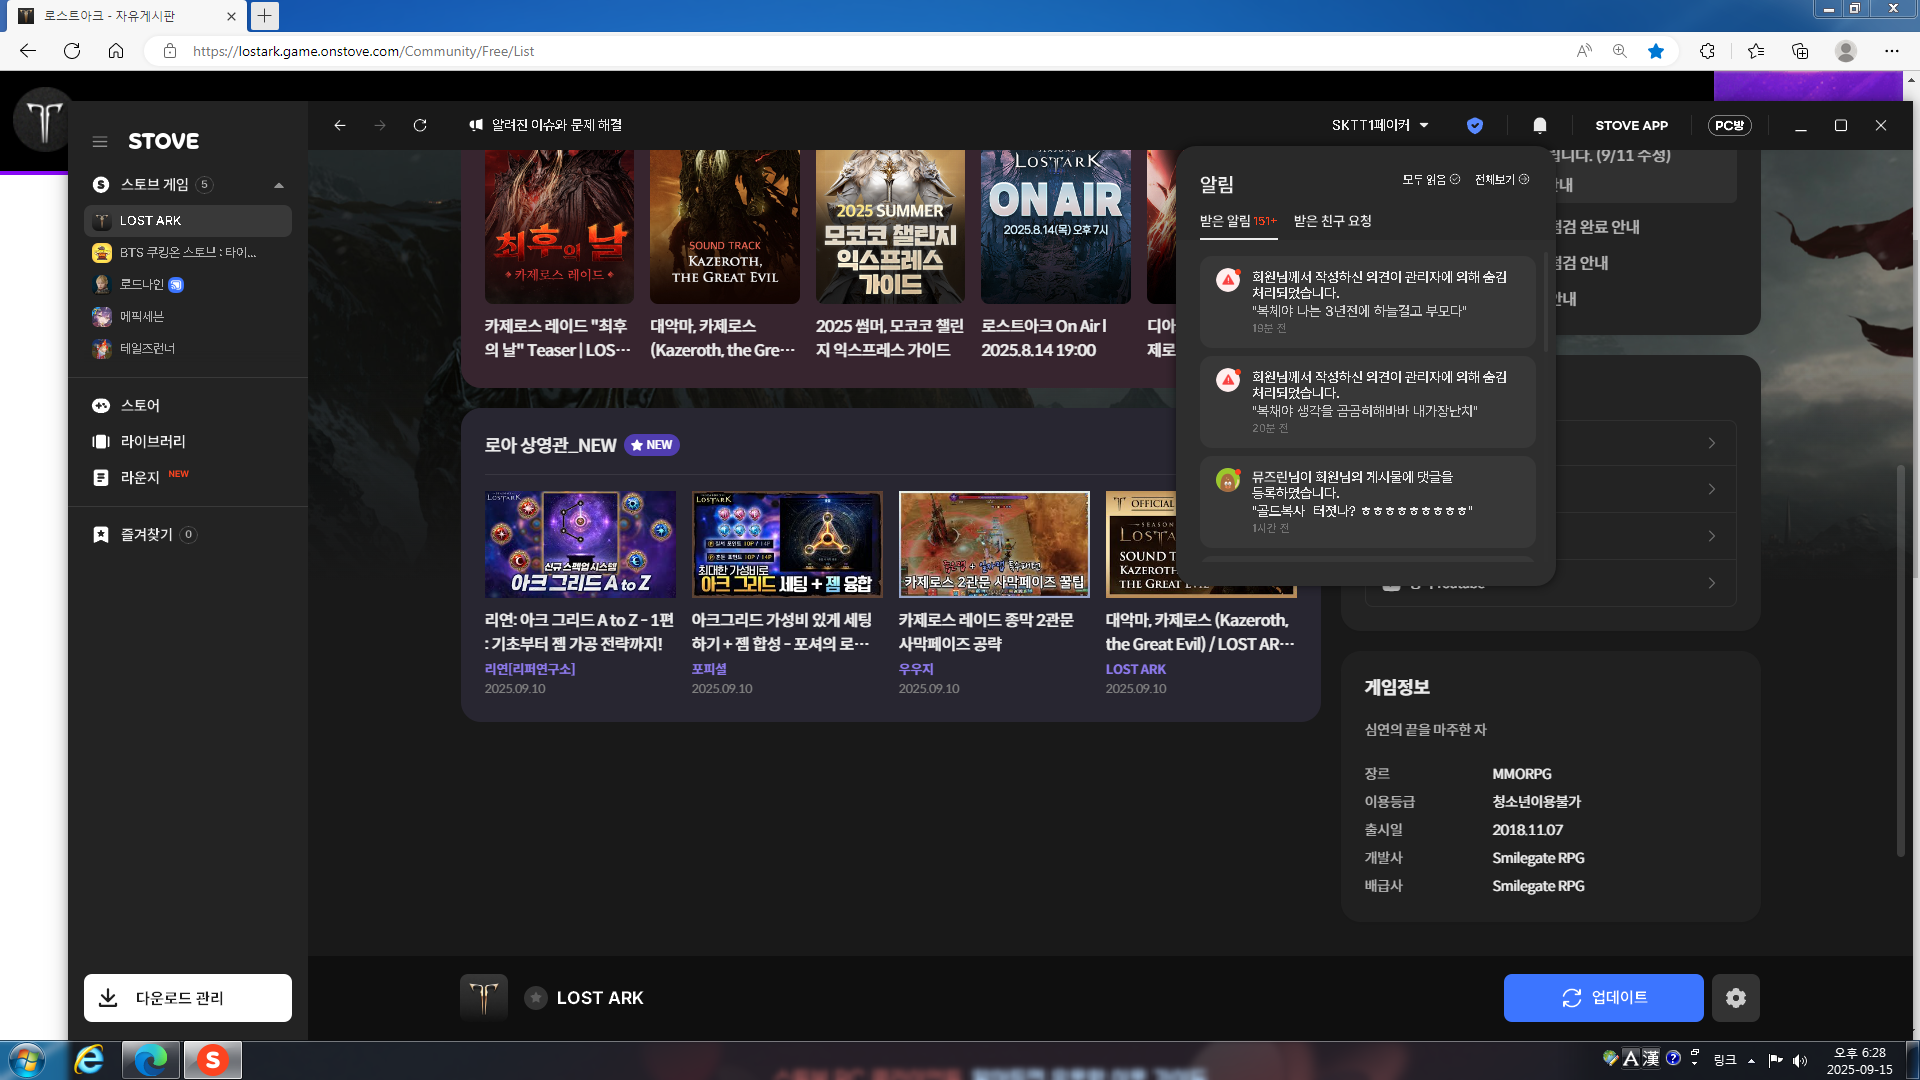1920x1080 pixels.
Task: Open 다운로드 관리 download manager
Action: (188, 998)
